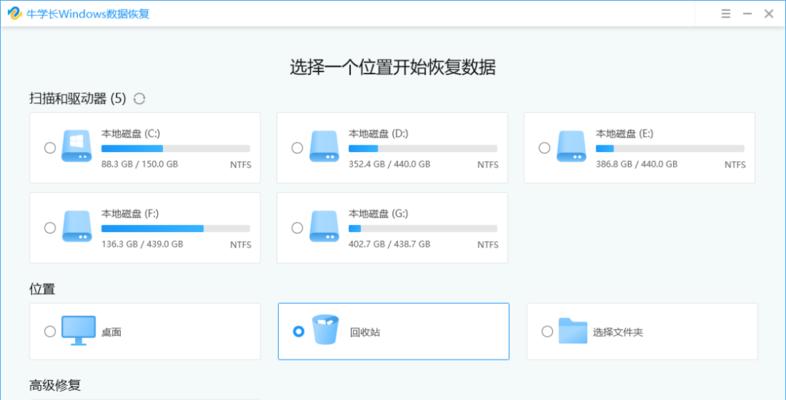786x400 pixels.
Task: Refresh the drive list with the circular arrow
Action: click(140, 99)
